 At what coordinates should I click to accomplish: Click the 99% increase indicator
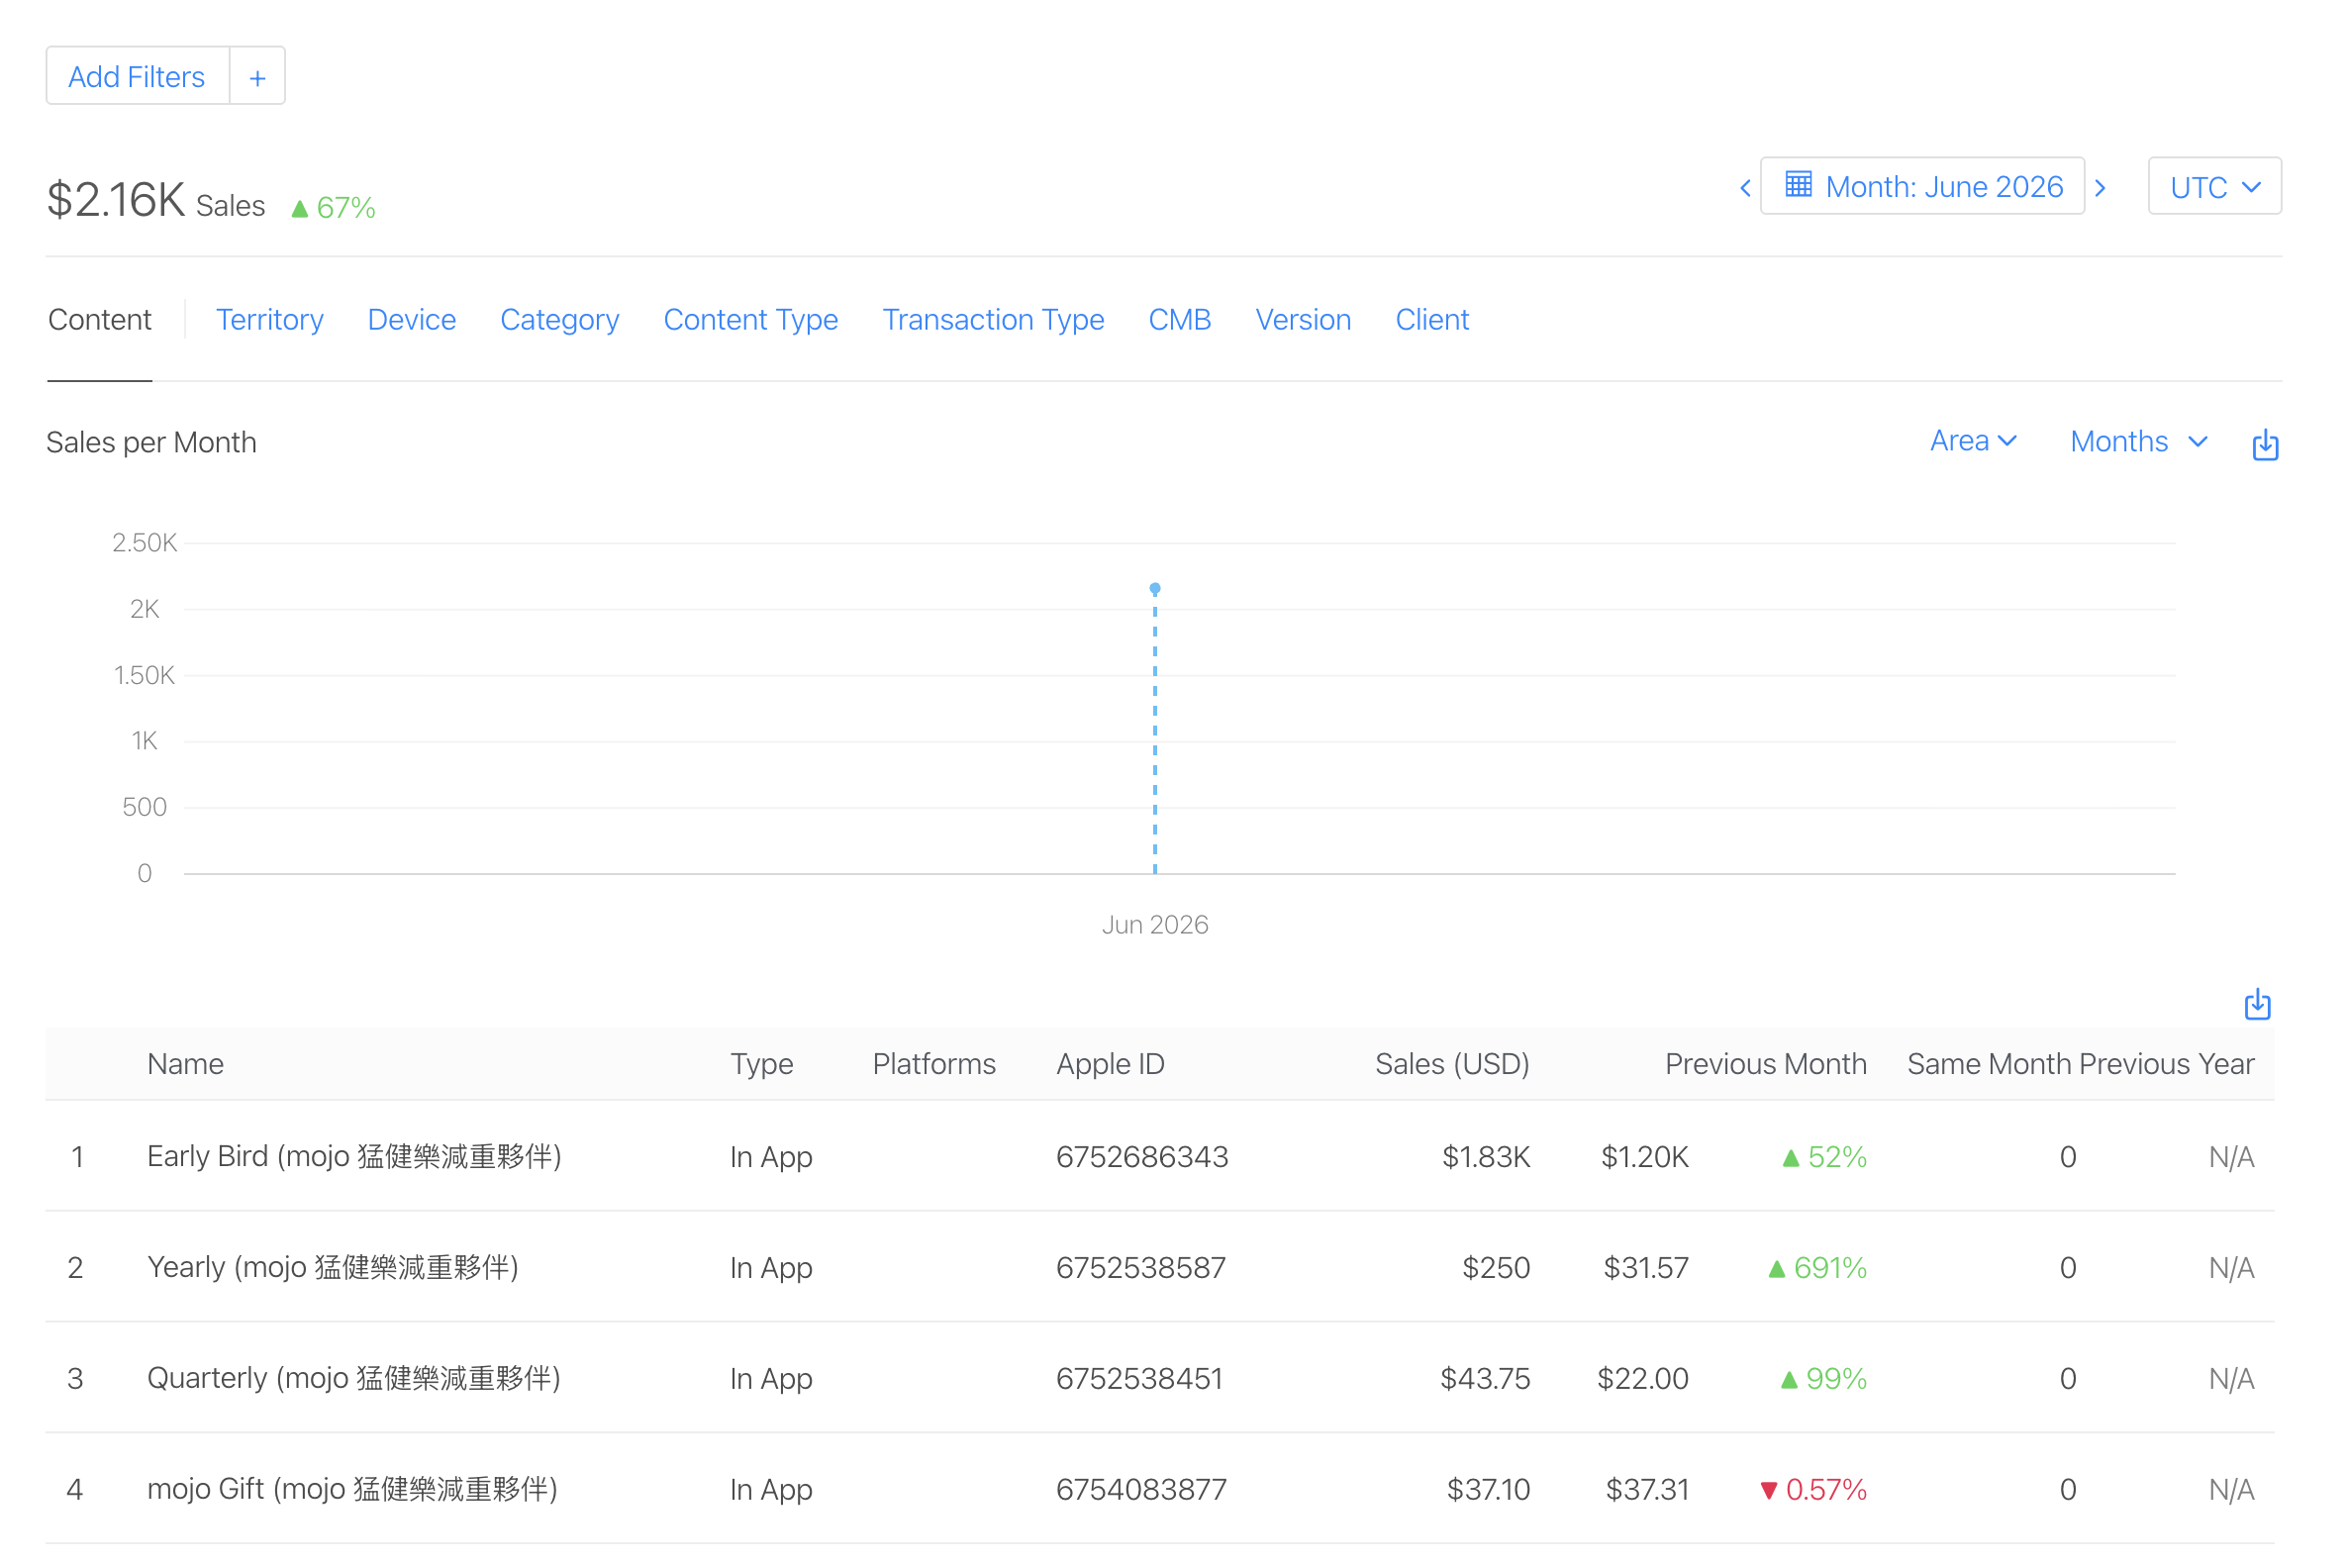click(x=1824, y=1379)
